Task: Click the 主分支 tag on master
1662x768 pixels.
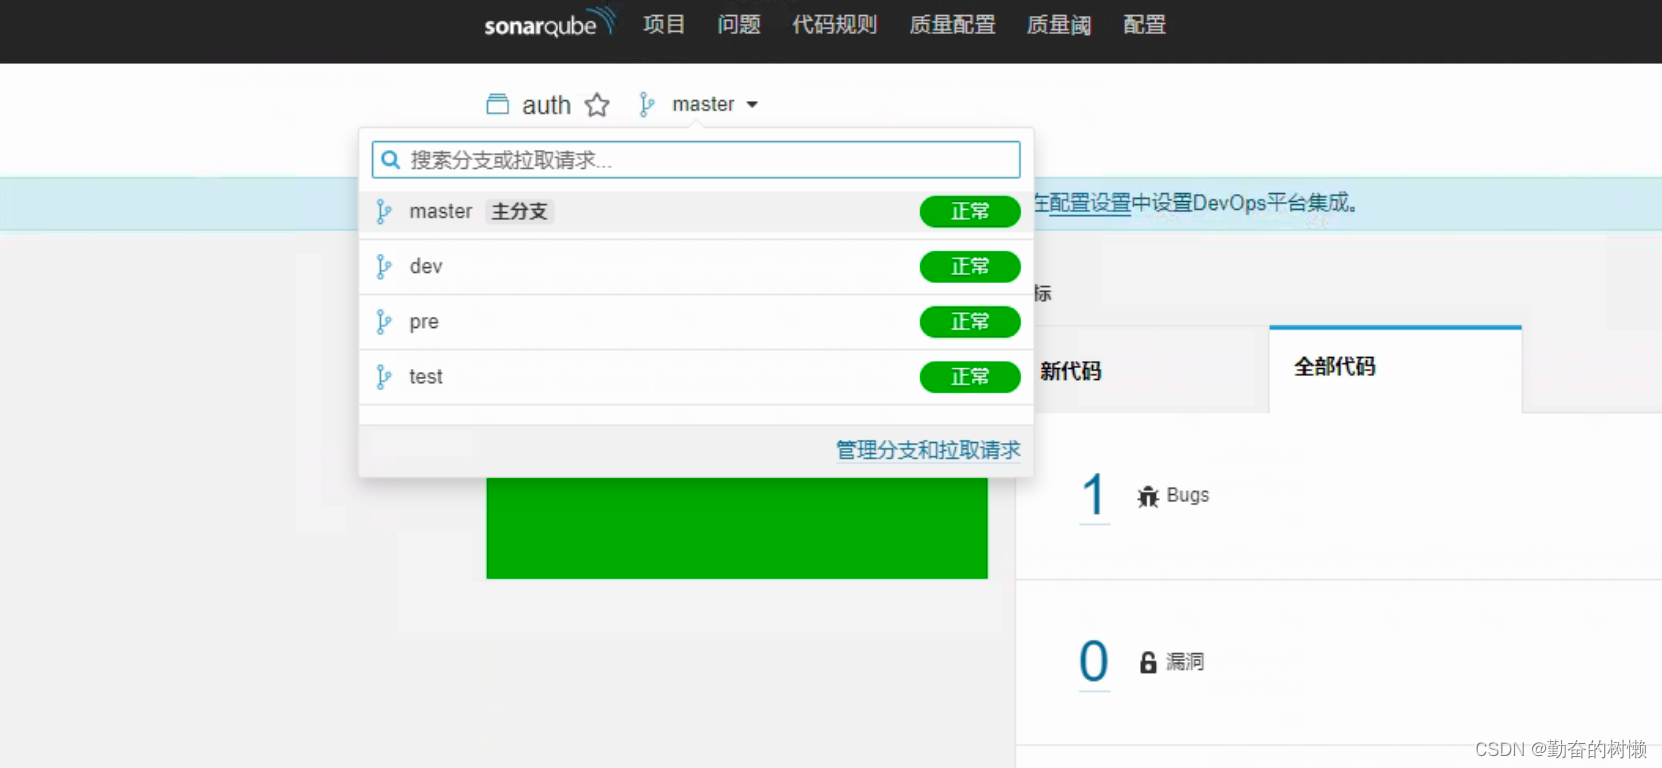Action: click(x=520, y=211)
